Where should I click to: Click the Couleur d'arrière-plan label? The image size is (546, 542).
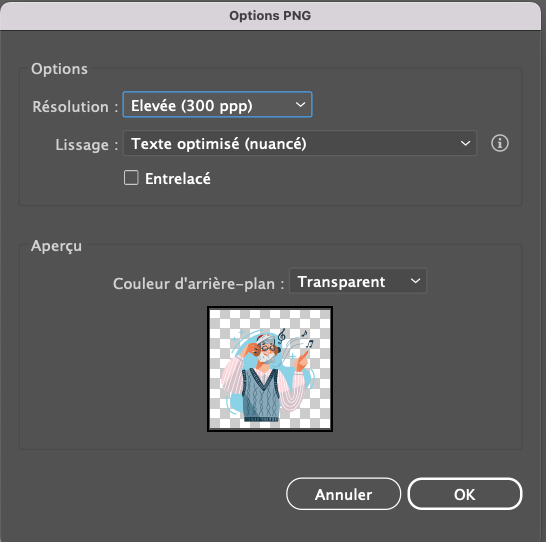pos(198,283)
